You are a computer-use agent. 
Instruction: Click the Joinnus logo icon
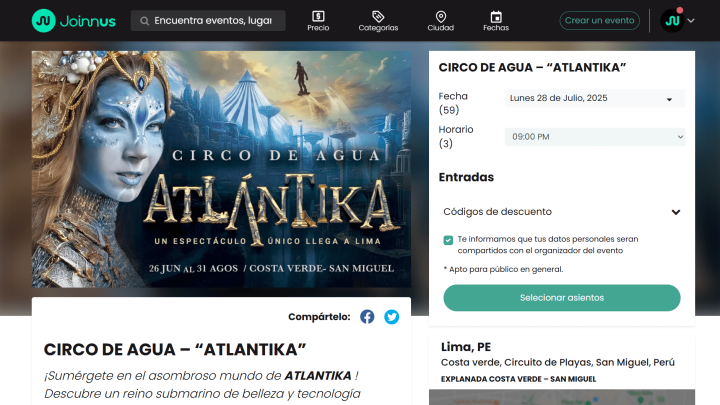[44, 21]
